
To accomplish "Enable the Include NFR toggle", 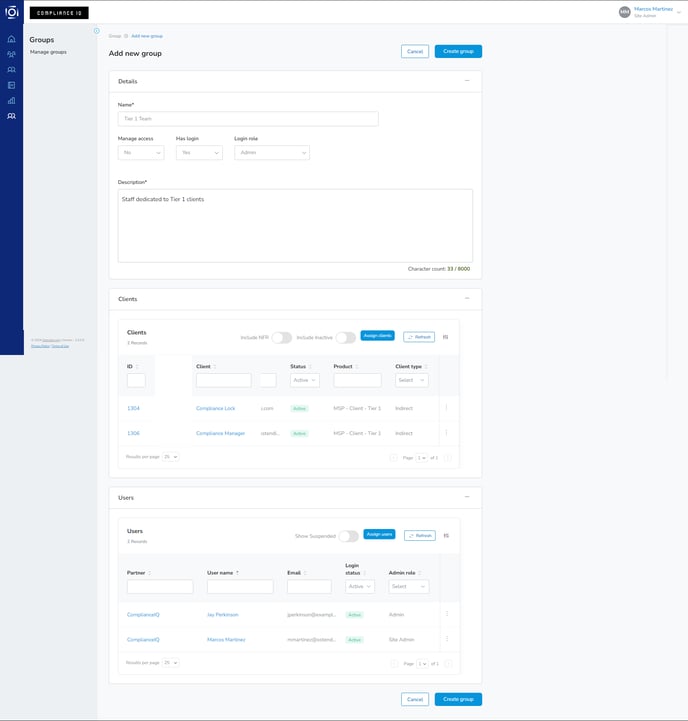I will [x=282, y=337].
